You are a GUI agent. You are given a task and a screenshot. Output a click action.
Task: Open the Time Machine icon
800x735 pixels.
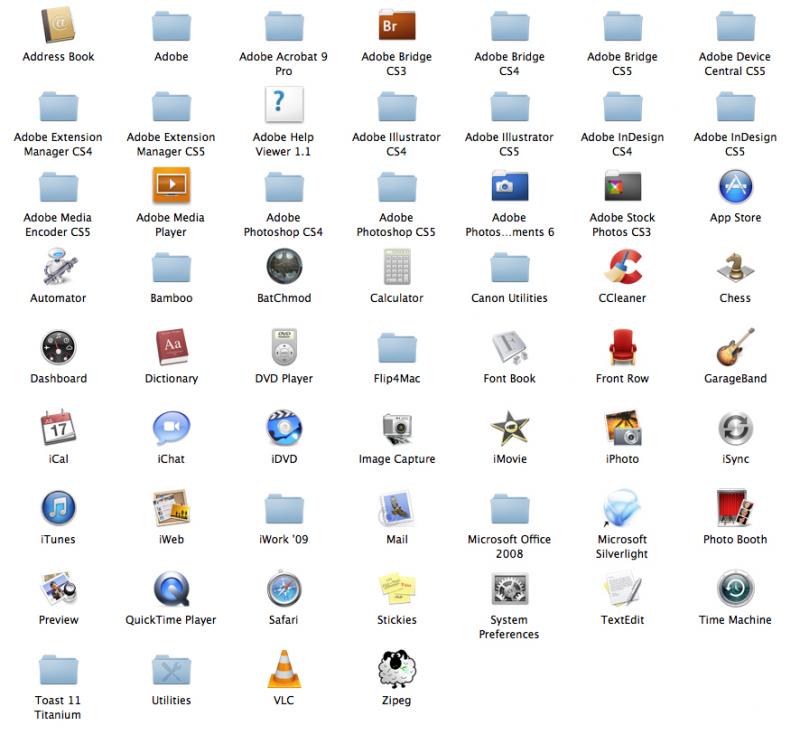(735, 588)
